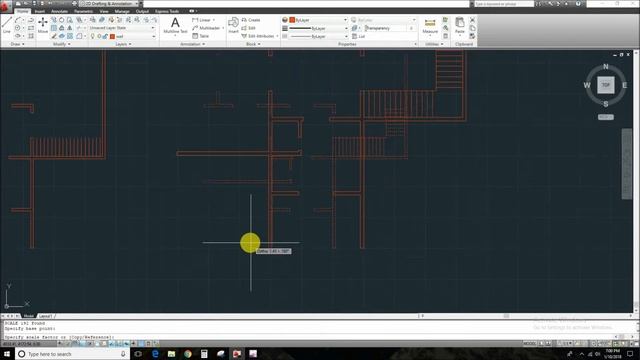Click the Copy Clip icon in Clipboard panel
The height and width of the screenshot is (360, 640).
tap(472, 28)
